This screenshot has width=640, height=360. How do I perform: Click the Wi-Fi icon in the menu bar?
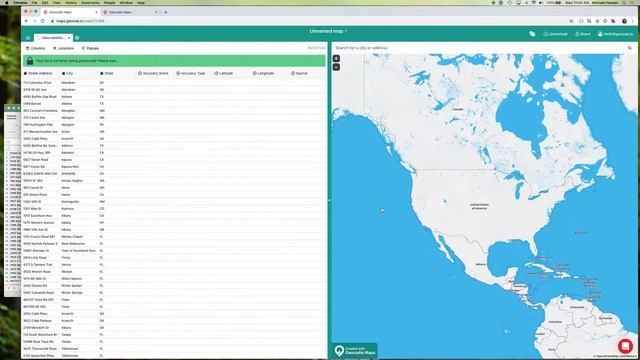tap(533, 2)
